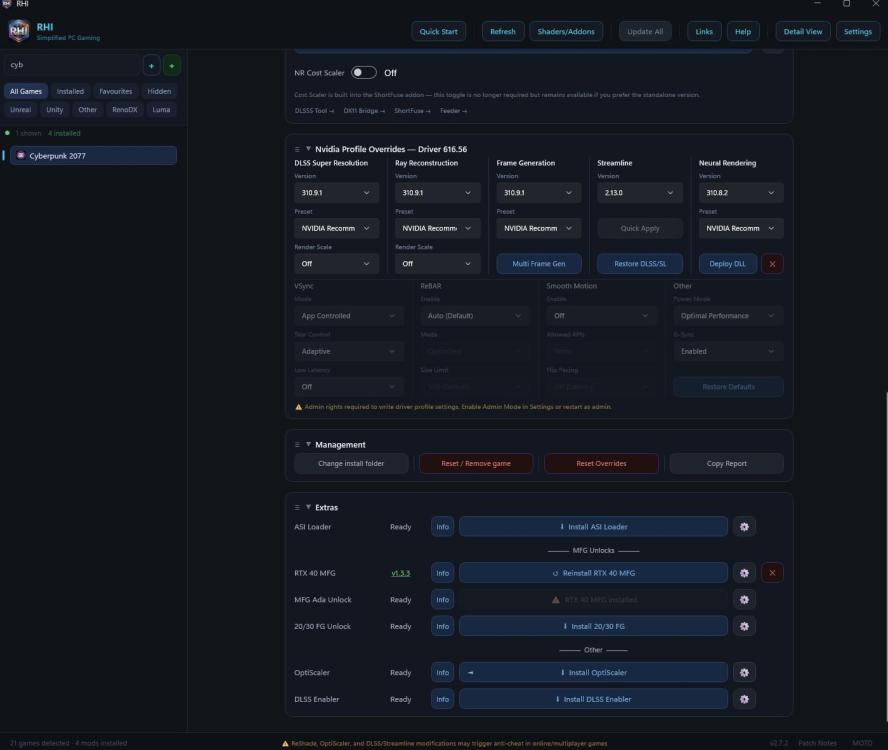Open Neural Rendering version dropdown
Image resolution: width=888 pixels, height=750 pixels.
point(741,193)
